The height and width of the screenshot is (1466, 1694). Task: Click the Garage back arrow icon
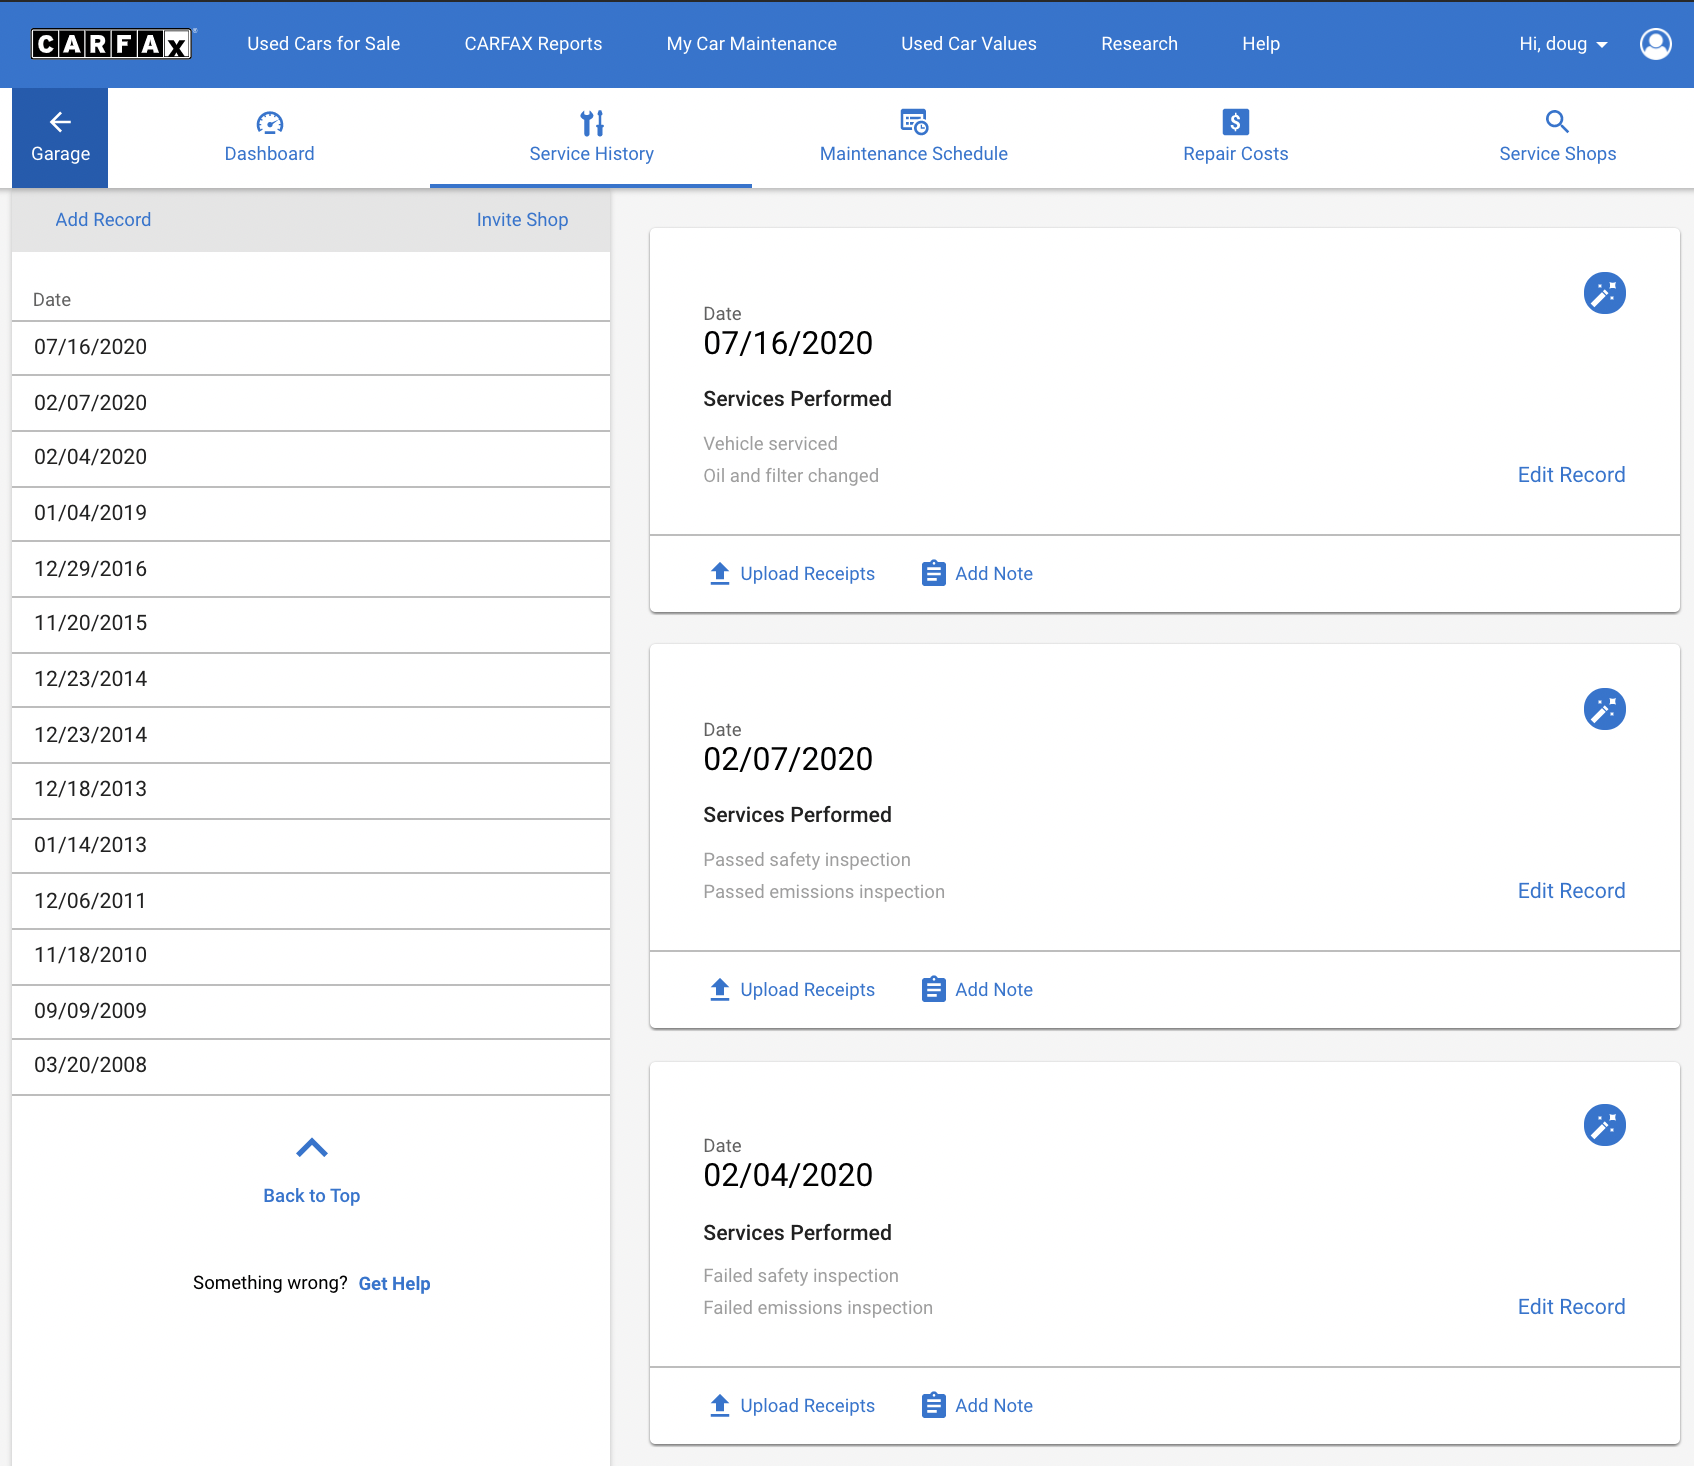click(60, 122)
